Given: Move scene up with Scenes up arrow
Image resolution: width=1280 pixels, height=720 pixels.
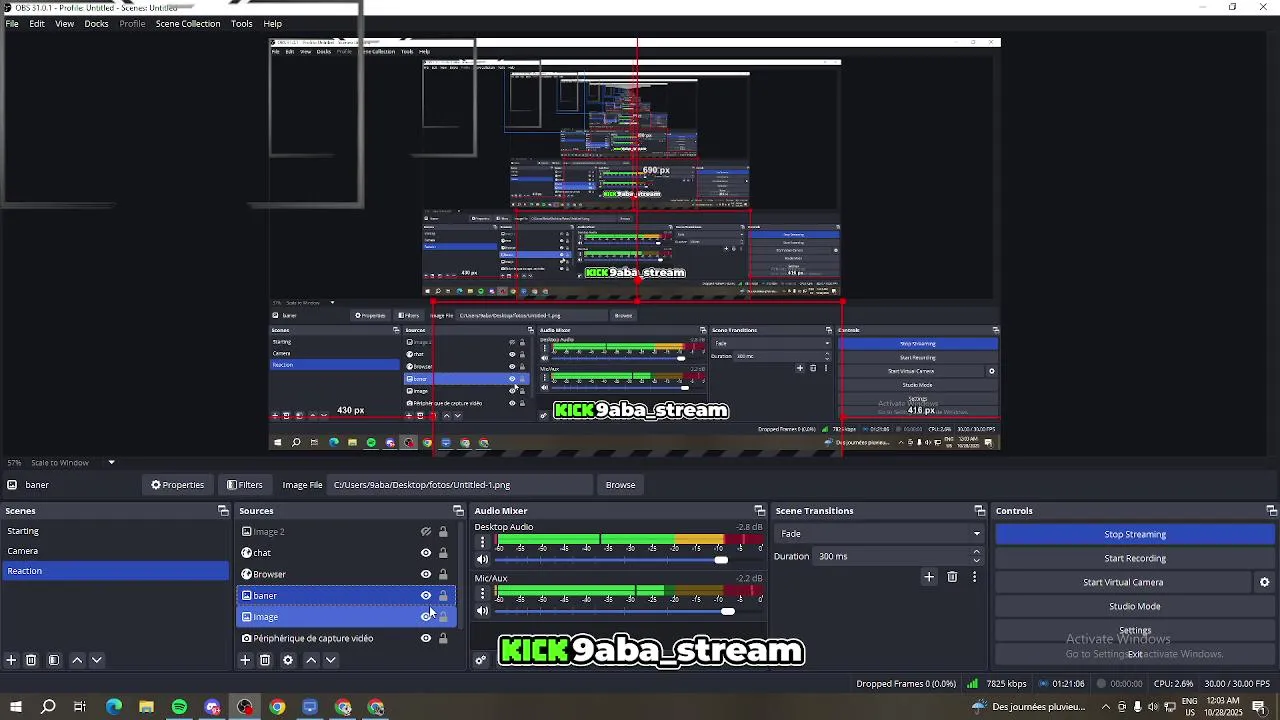Looking at the screenshot, I should click(x=77, y=660).
